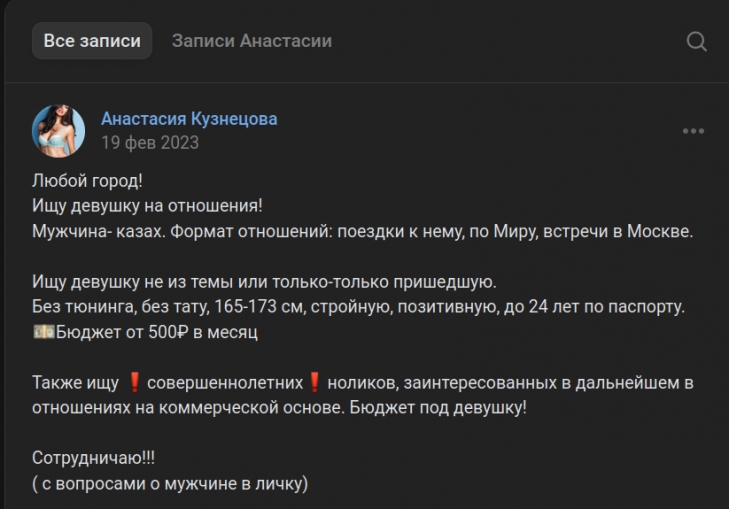Click the «с вопросами о мужчине в личку» line

(x=170, y=484)
